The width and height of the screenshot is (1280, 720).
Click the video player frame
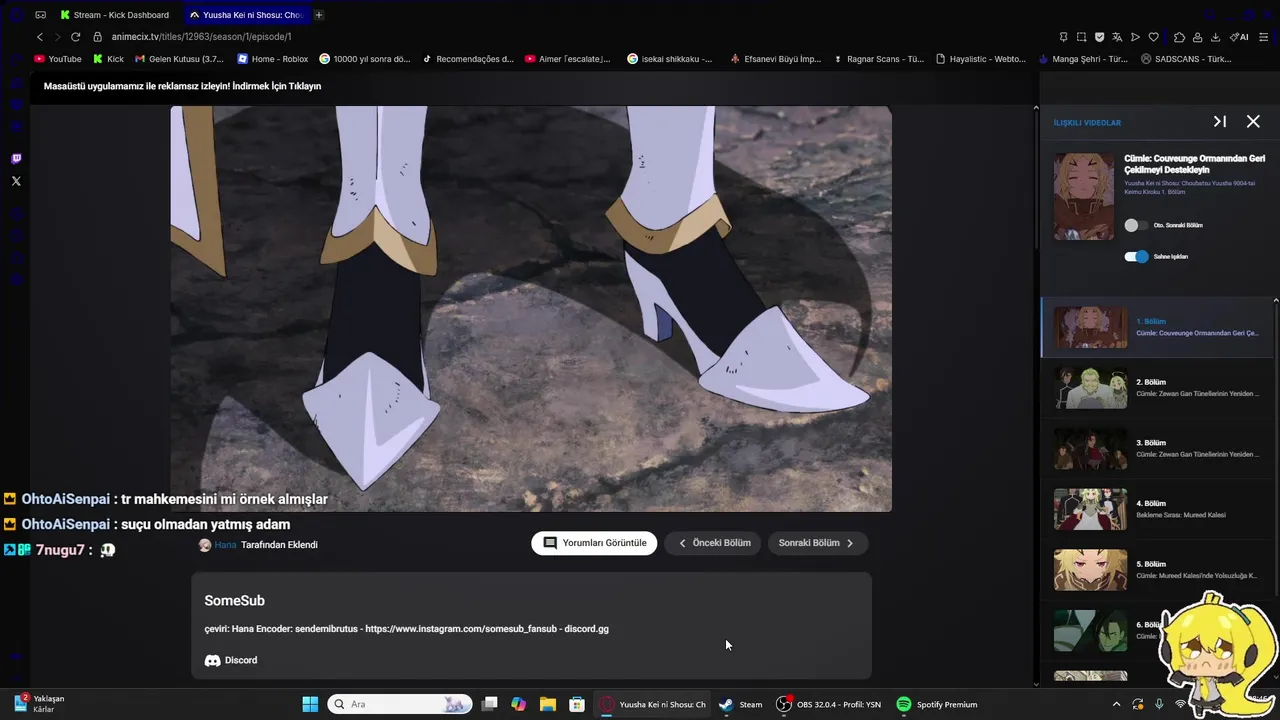tap(531, 309)
